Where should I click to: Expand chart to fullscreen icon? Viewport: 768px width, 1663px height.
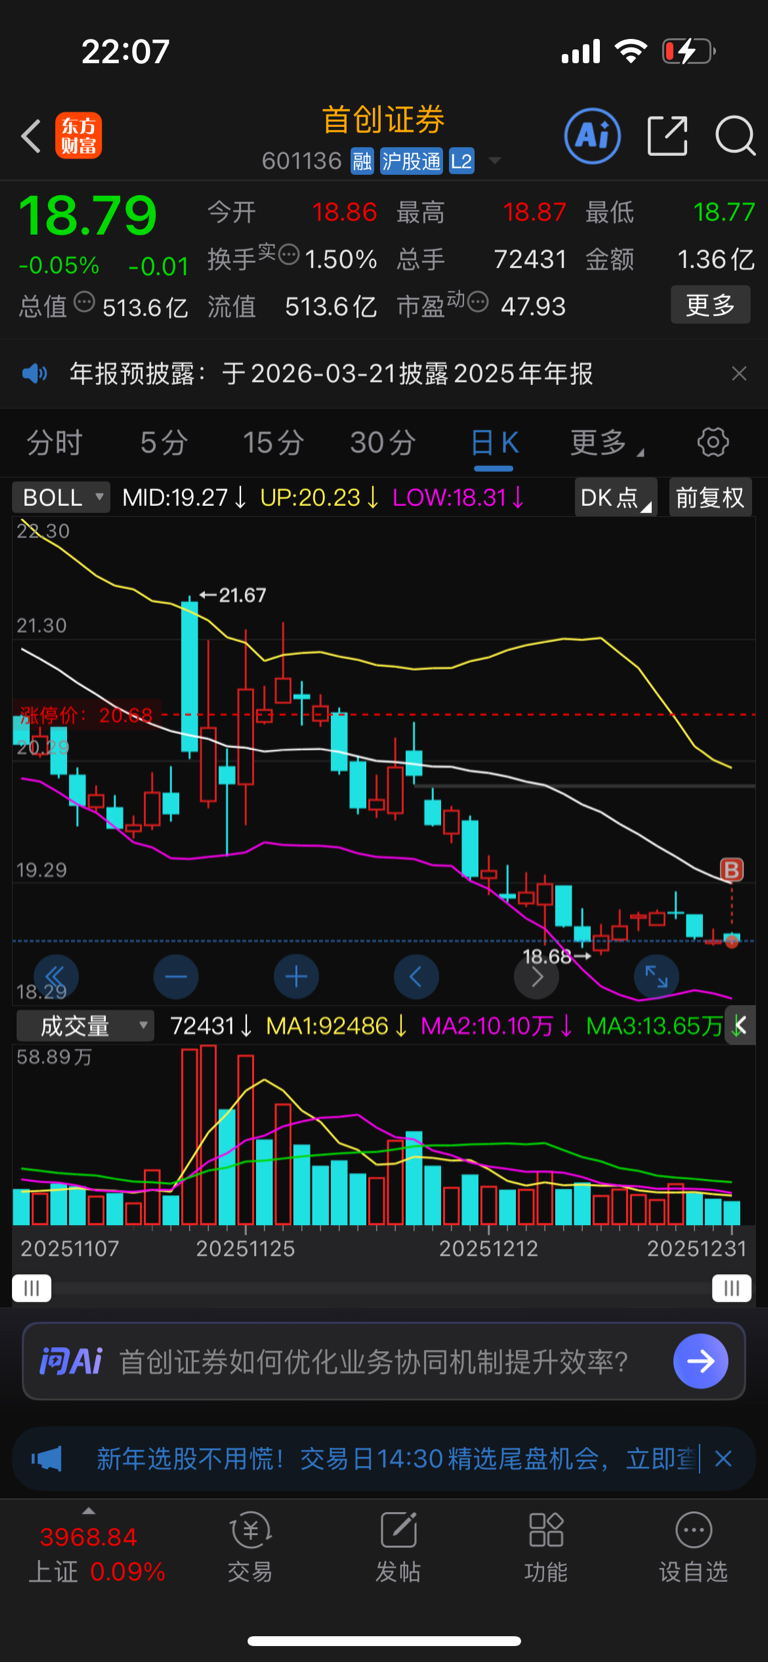tap(656, 977)
